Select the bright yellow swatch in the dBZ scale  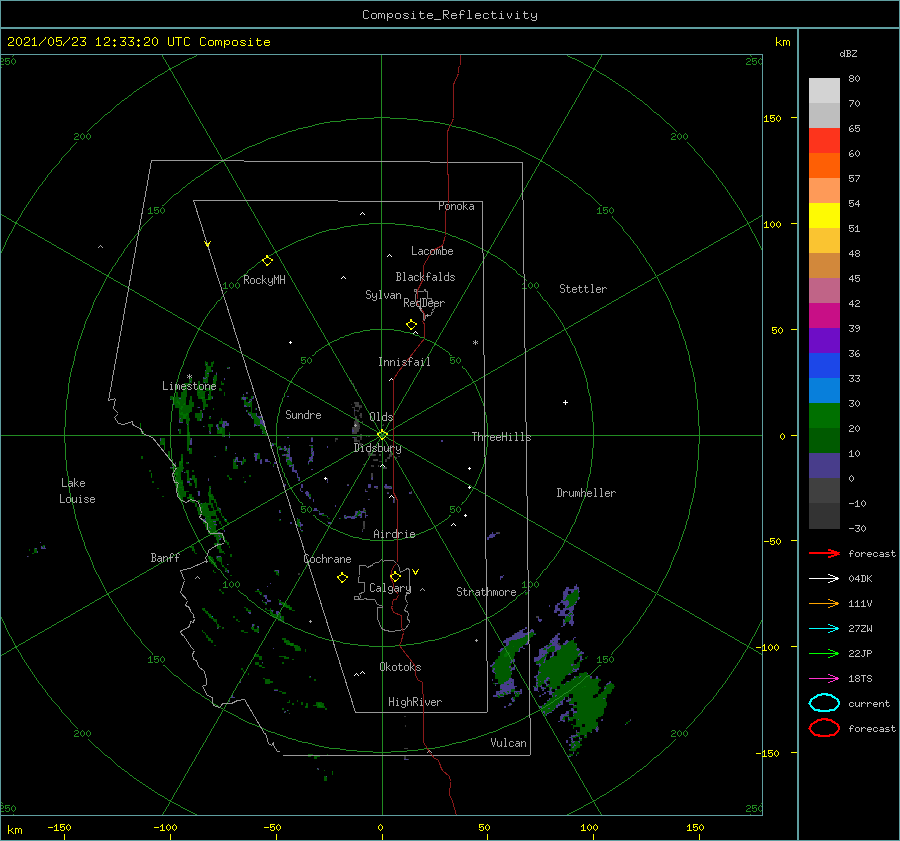click(824, 215)
